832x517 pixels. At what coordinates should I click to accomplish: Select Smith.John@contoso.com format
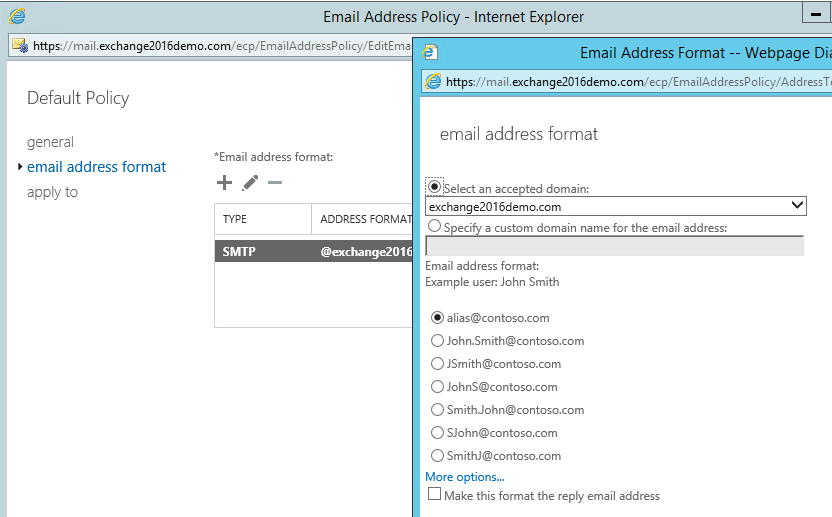click(437, 410)
